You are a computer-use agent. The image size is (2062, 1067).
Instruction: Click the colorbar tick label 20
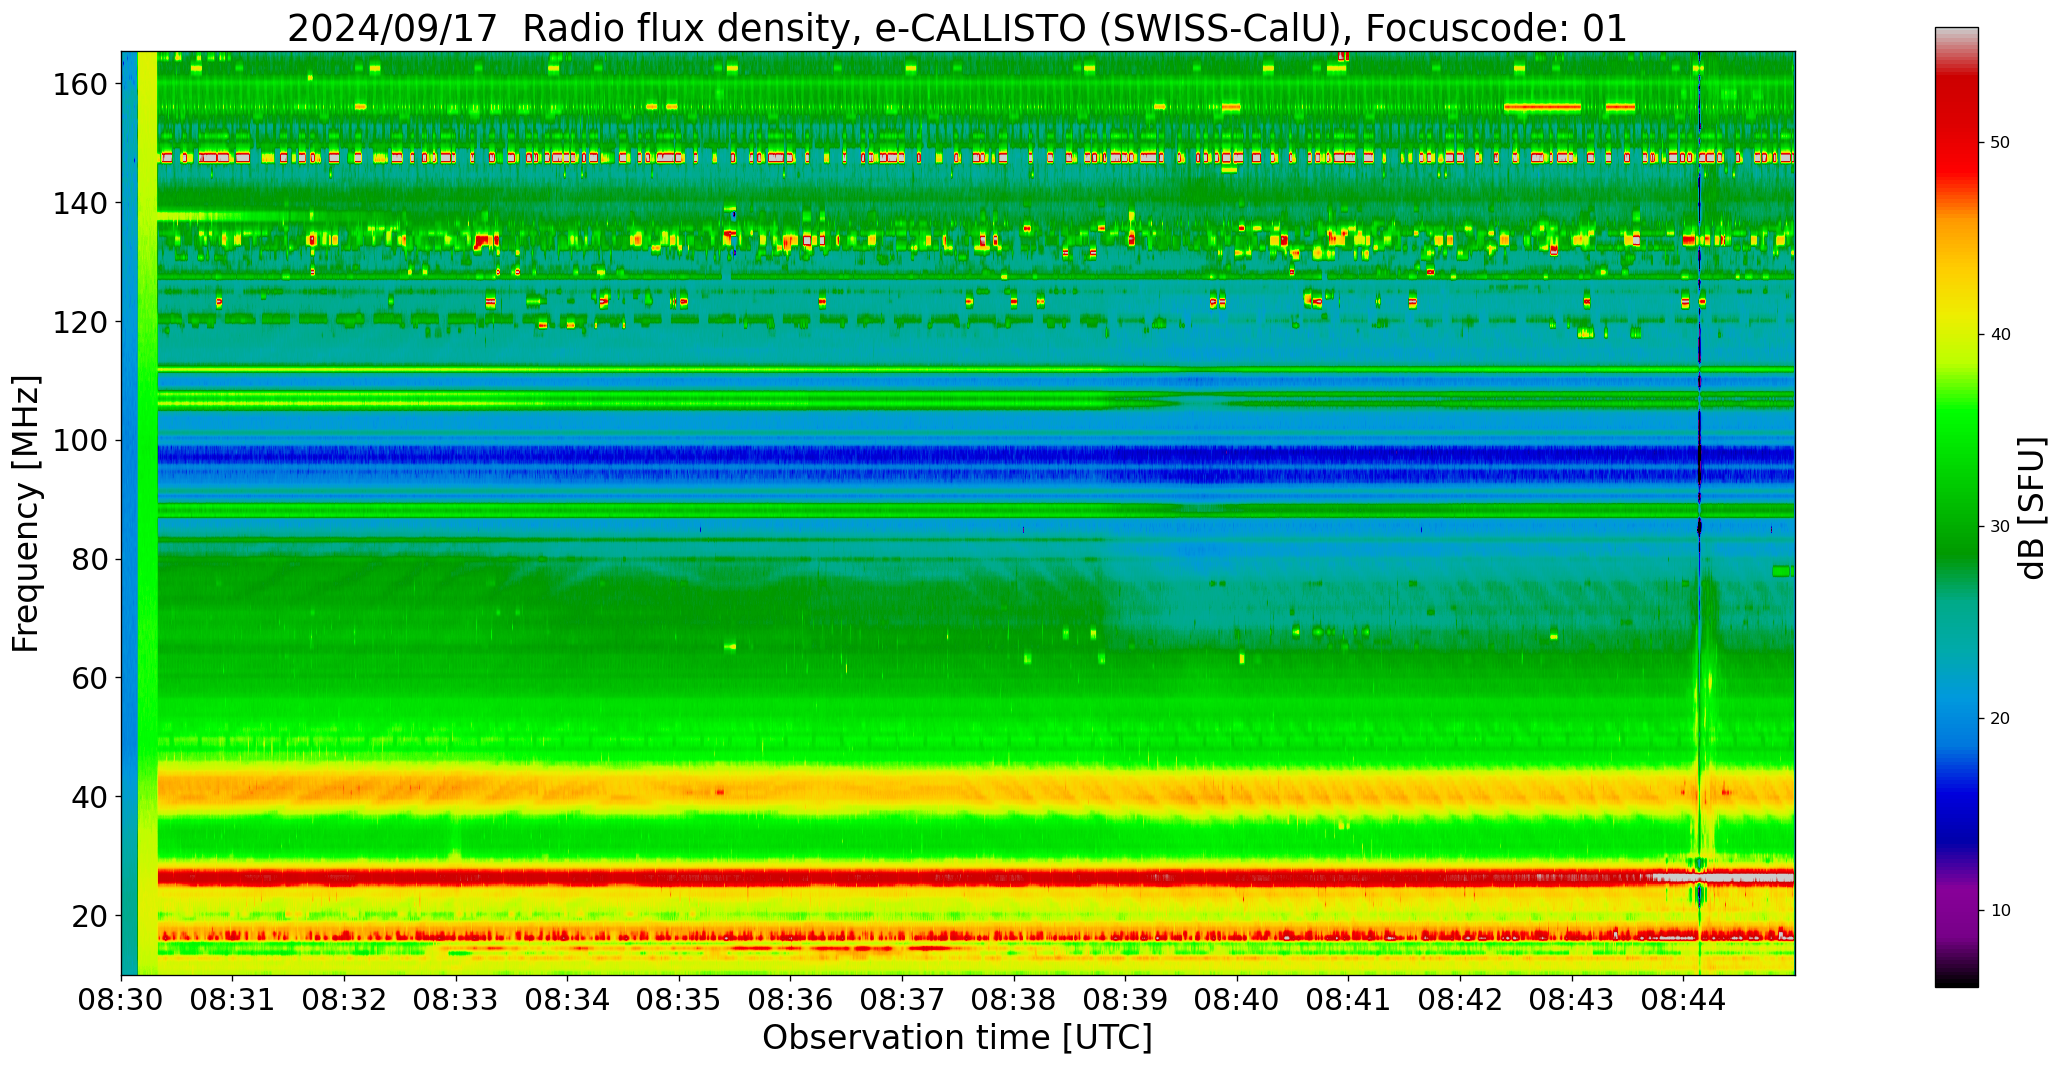2000,718
